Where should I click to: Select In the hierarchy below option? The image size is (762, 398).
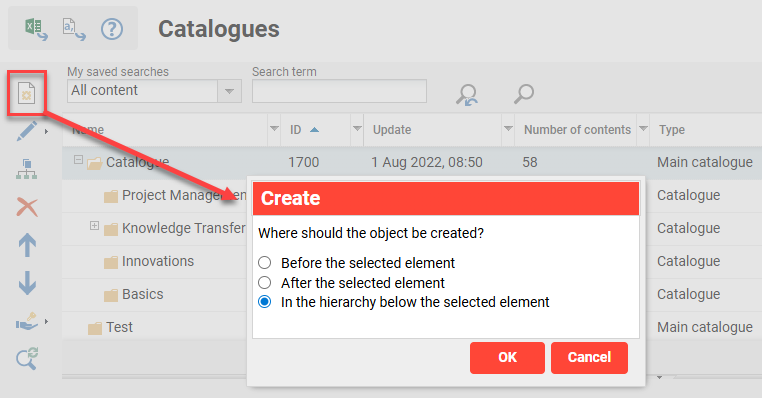pos(264,302)
